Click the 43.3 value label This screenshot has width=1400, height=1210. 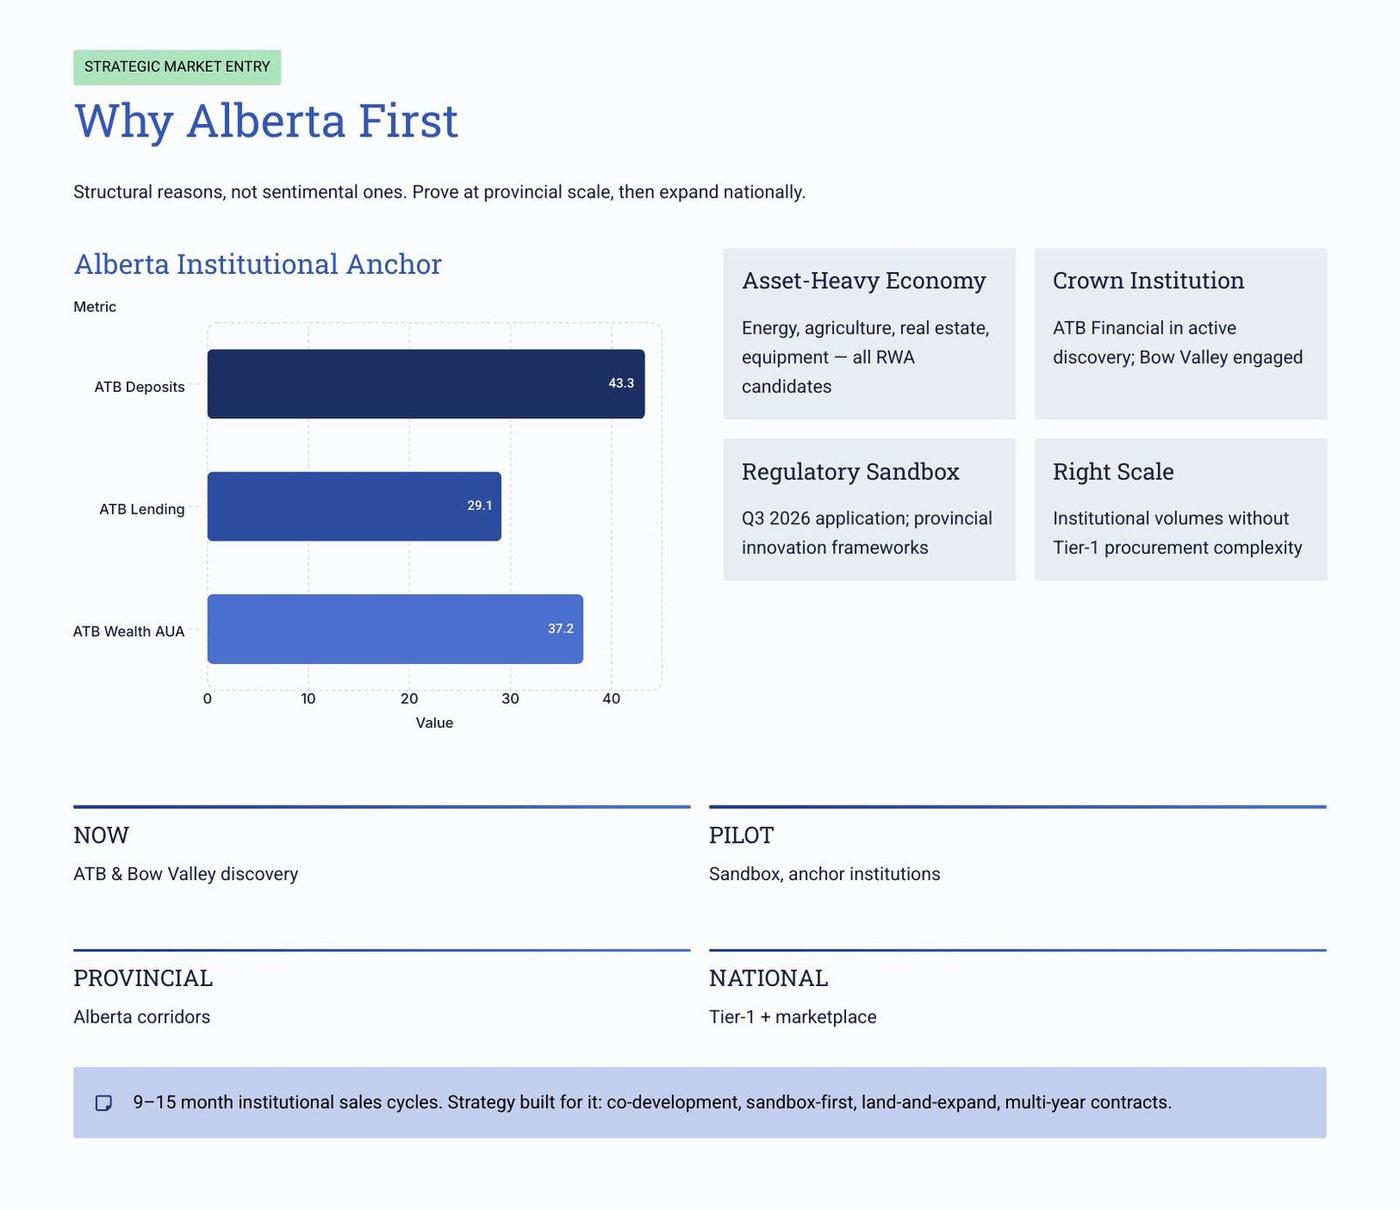tap(621, 383)
